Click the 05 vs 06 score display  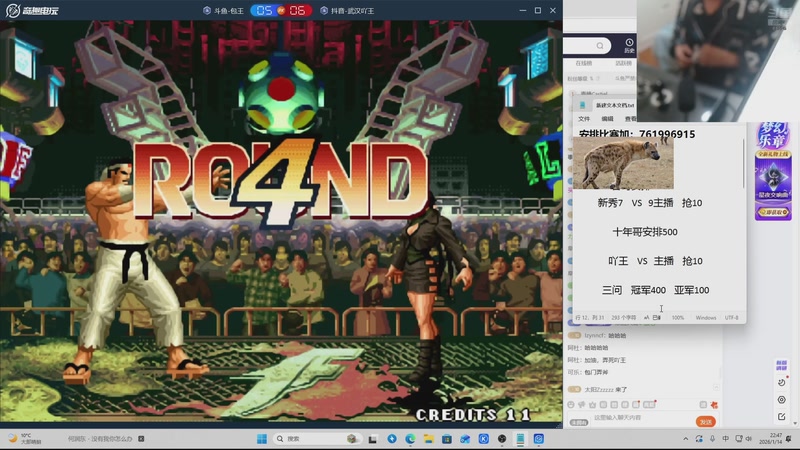pos(281,10)
